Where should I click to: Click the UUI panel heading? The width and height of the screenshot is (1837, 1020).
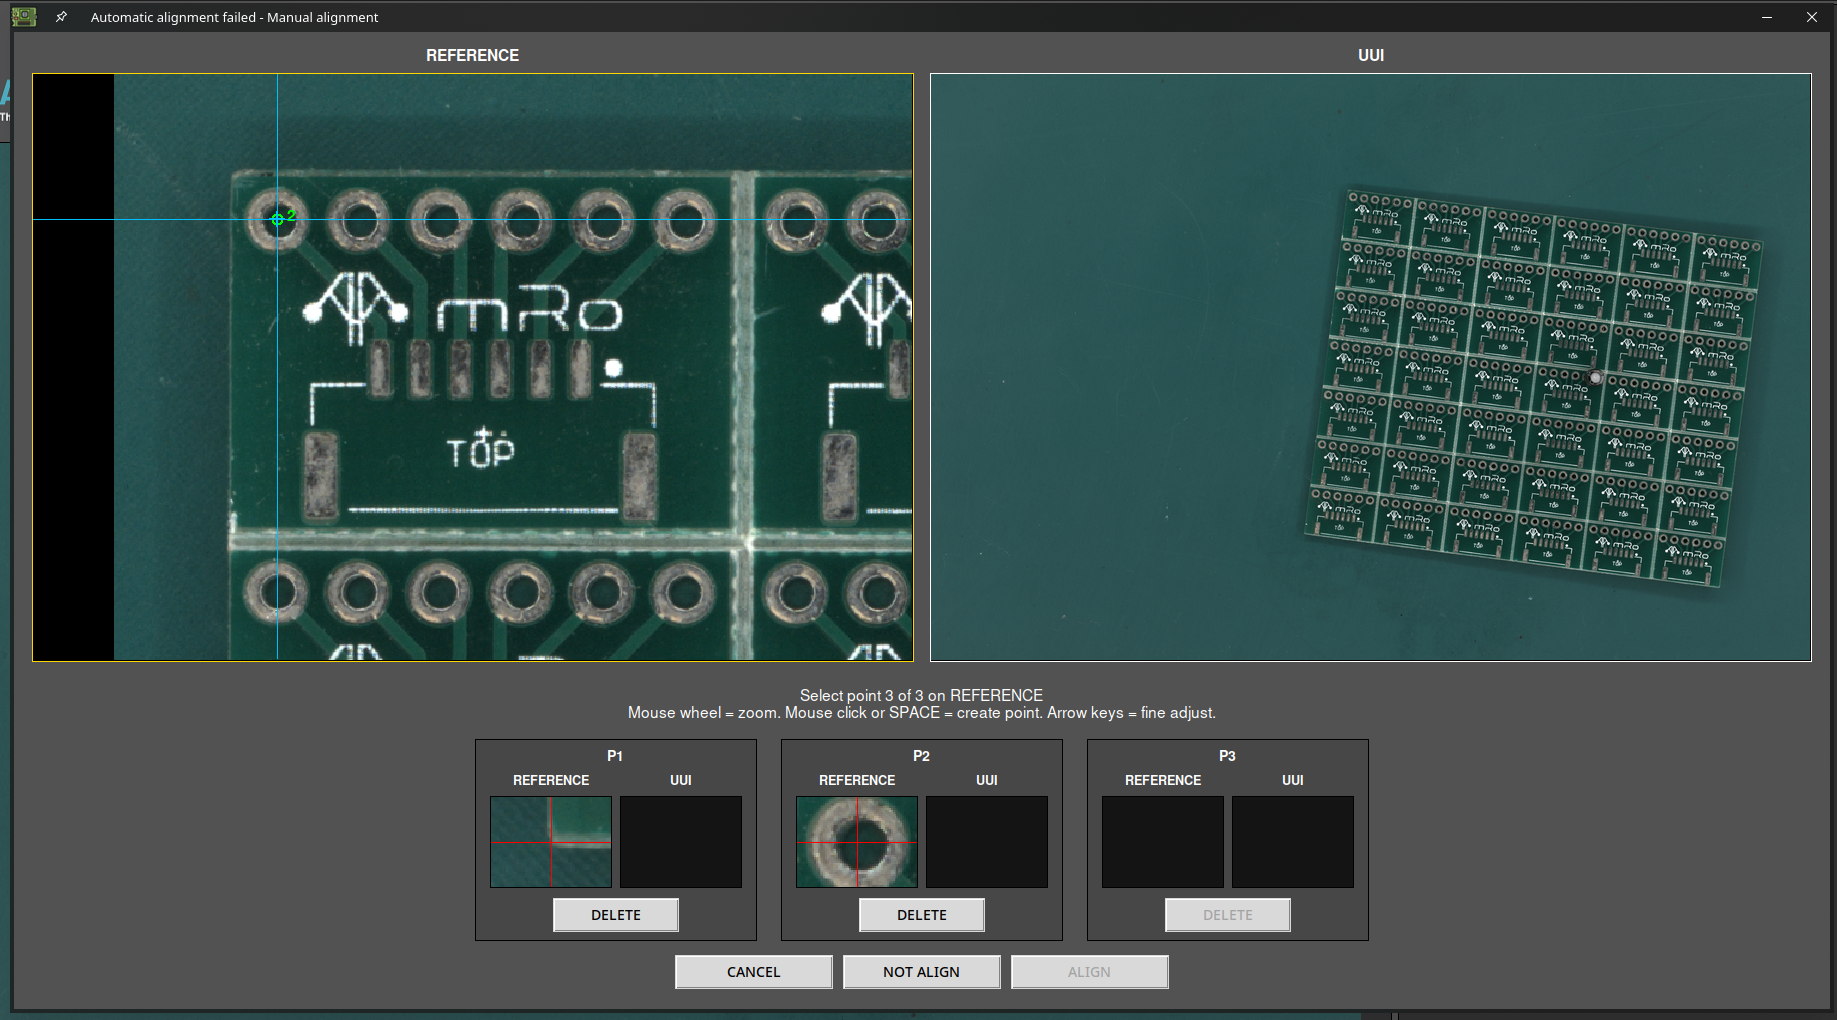pos(1371,56)
